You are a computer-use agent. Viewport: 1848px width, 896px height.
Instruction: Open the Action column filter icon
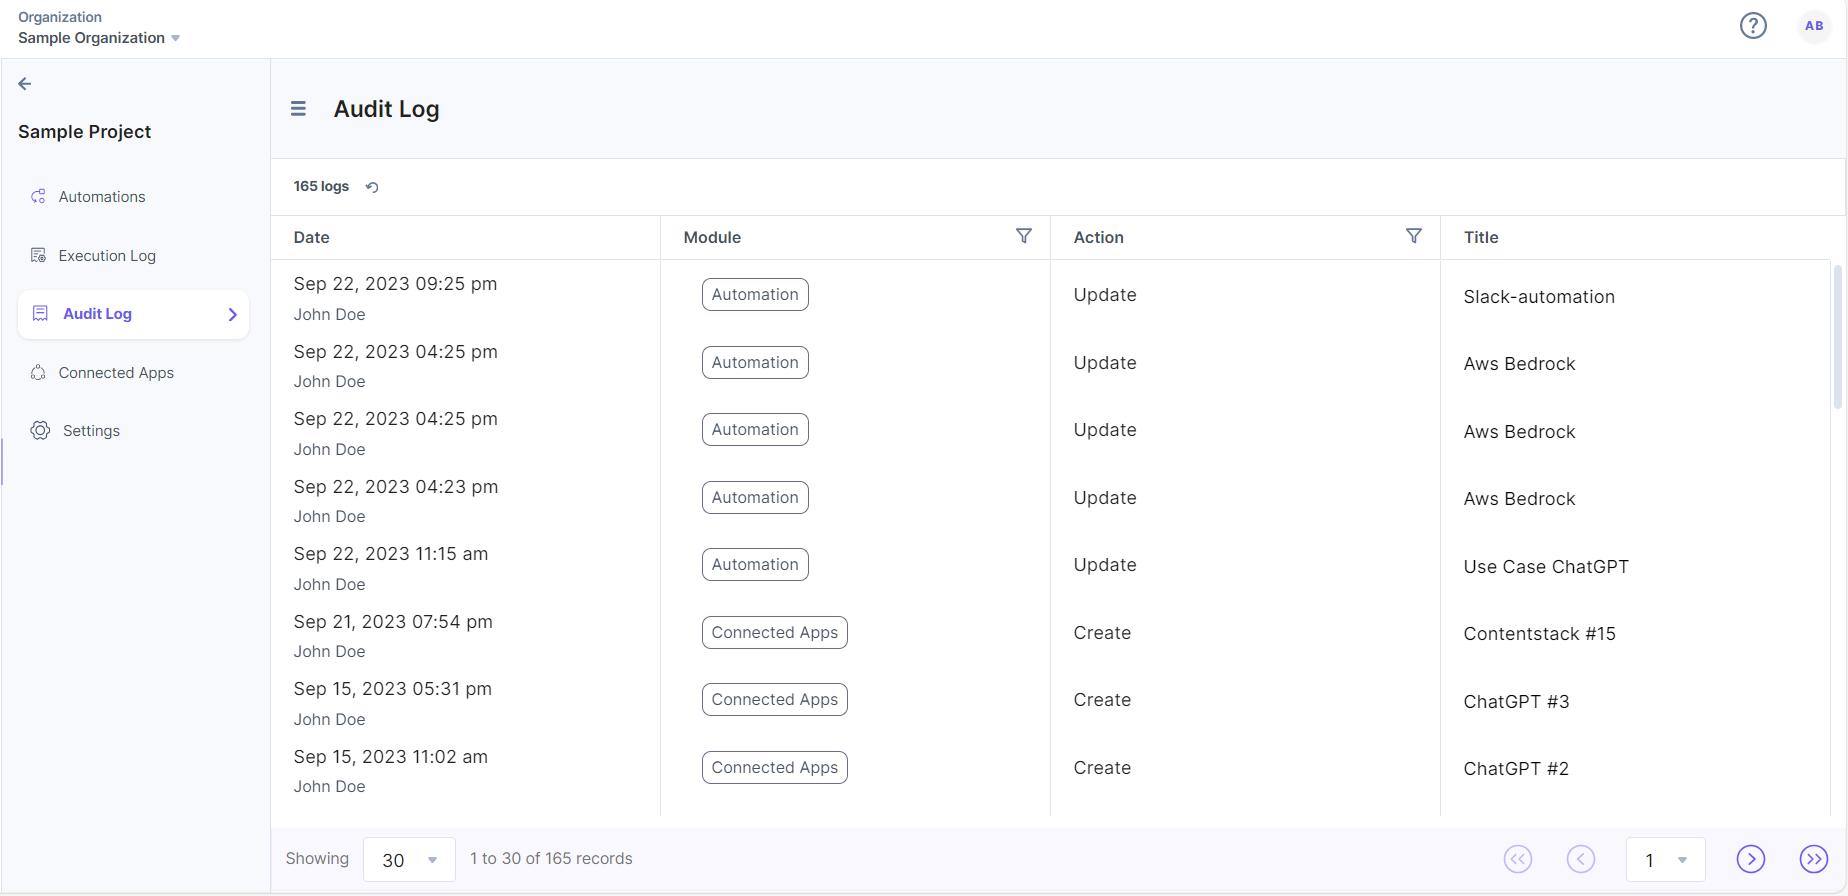coord(1414,236)
